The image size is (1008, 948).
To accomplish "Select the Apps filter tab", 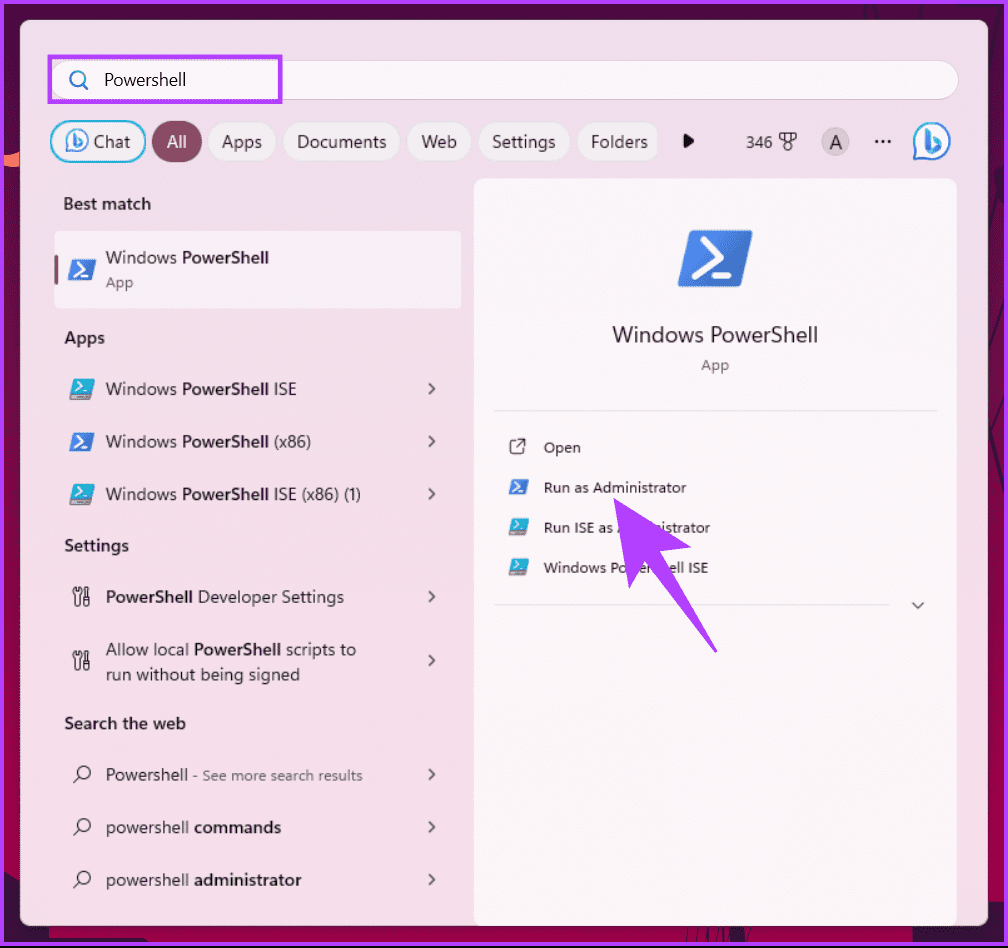I will (242, 141).
